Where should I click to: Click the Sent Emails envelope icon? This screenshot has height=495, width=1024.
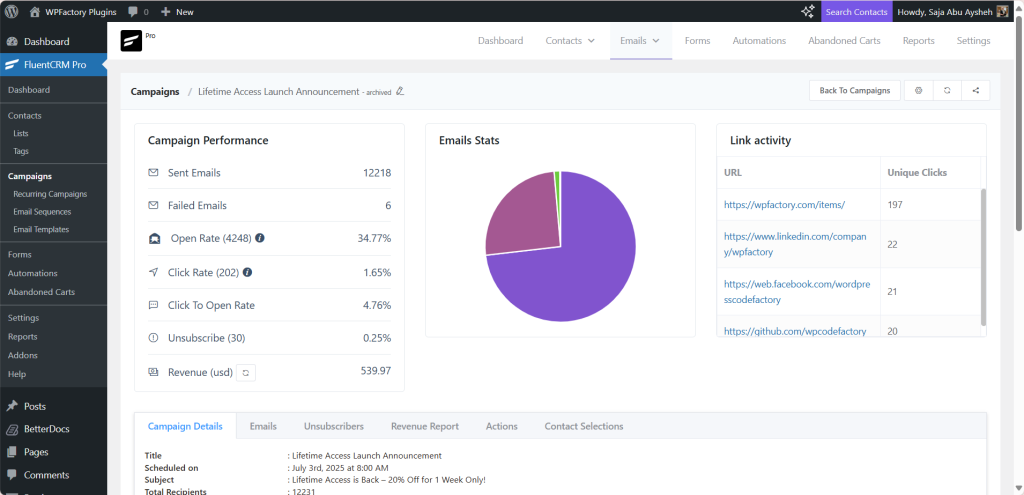point(153,172)
